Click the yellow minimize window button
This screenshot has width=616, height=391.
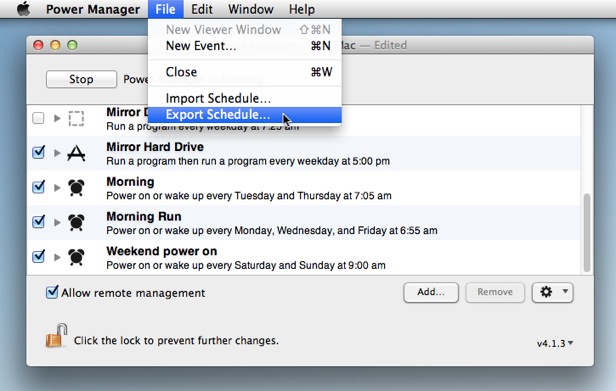pyautogui.click(x=55, y=45)
